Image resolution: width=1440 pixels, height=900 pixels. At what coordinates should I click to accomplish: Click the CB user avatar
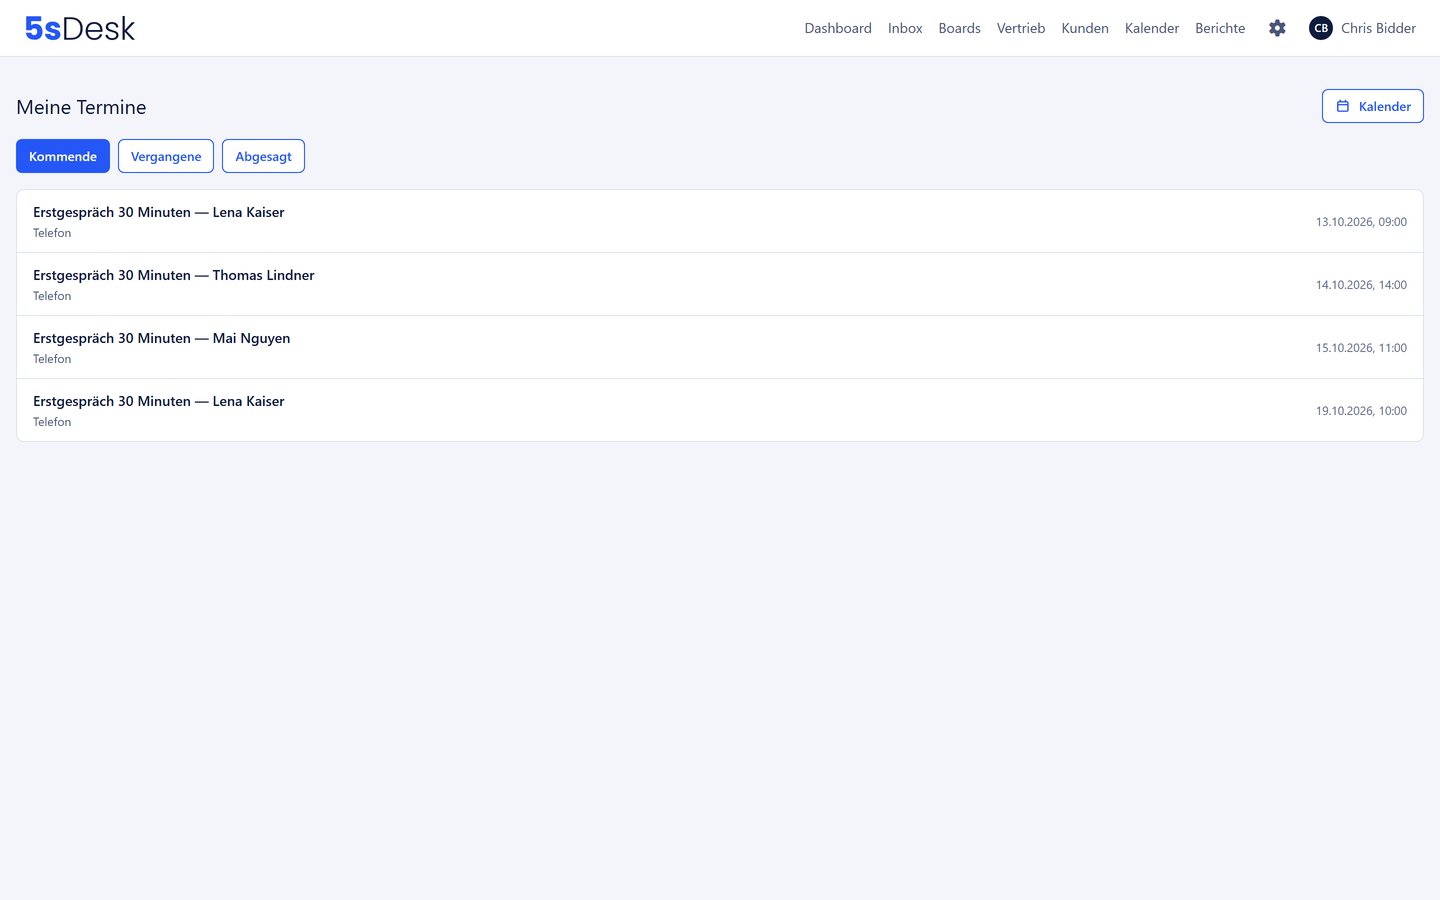click(1321, 28)
